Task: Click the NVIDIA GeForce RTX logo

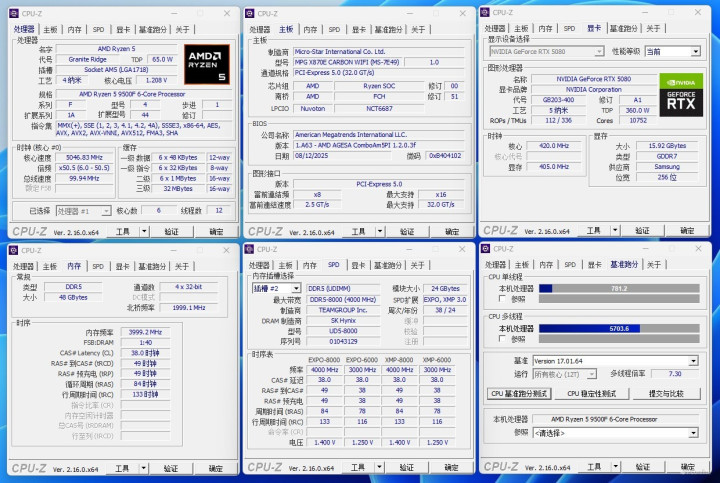Action: pyautogui.click(x=681, y=95)
